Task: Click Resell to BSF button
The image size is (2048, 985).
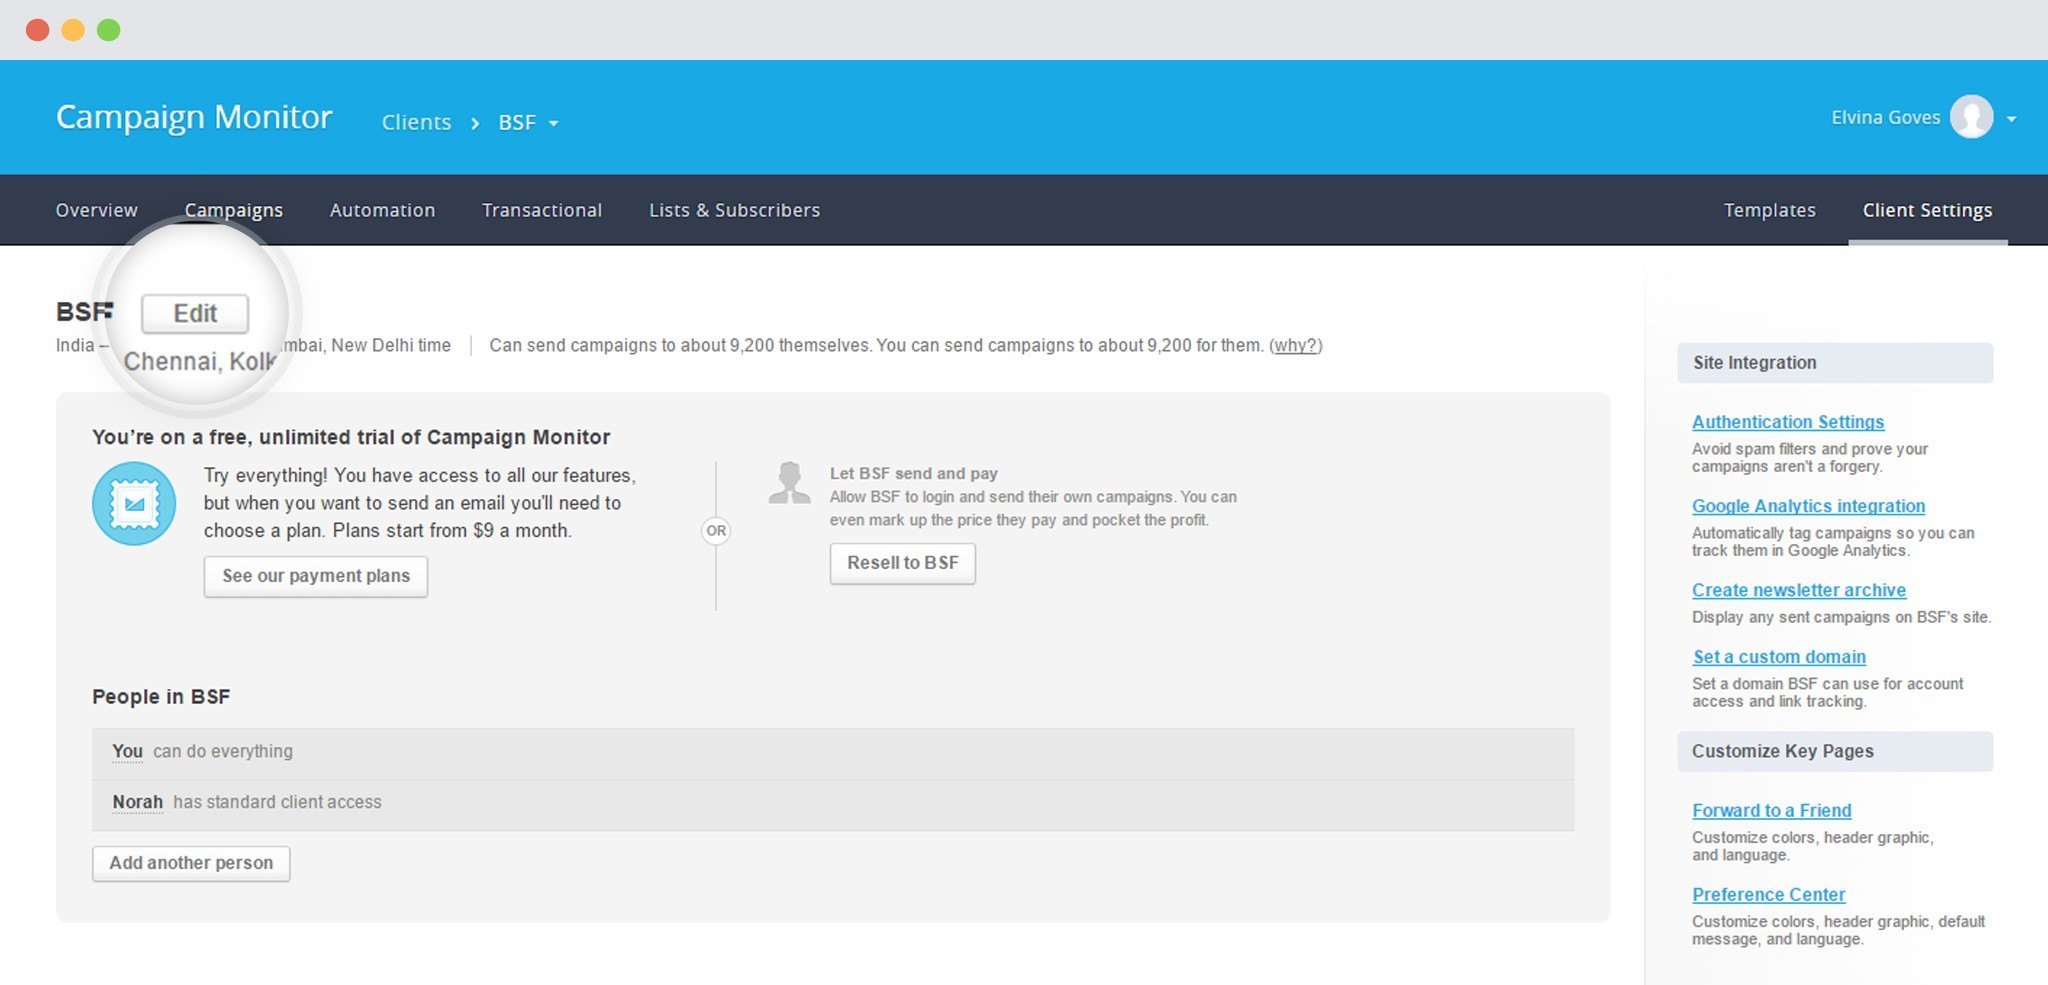Action: click(x=903, y=563)
